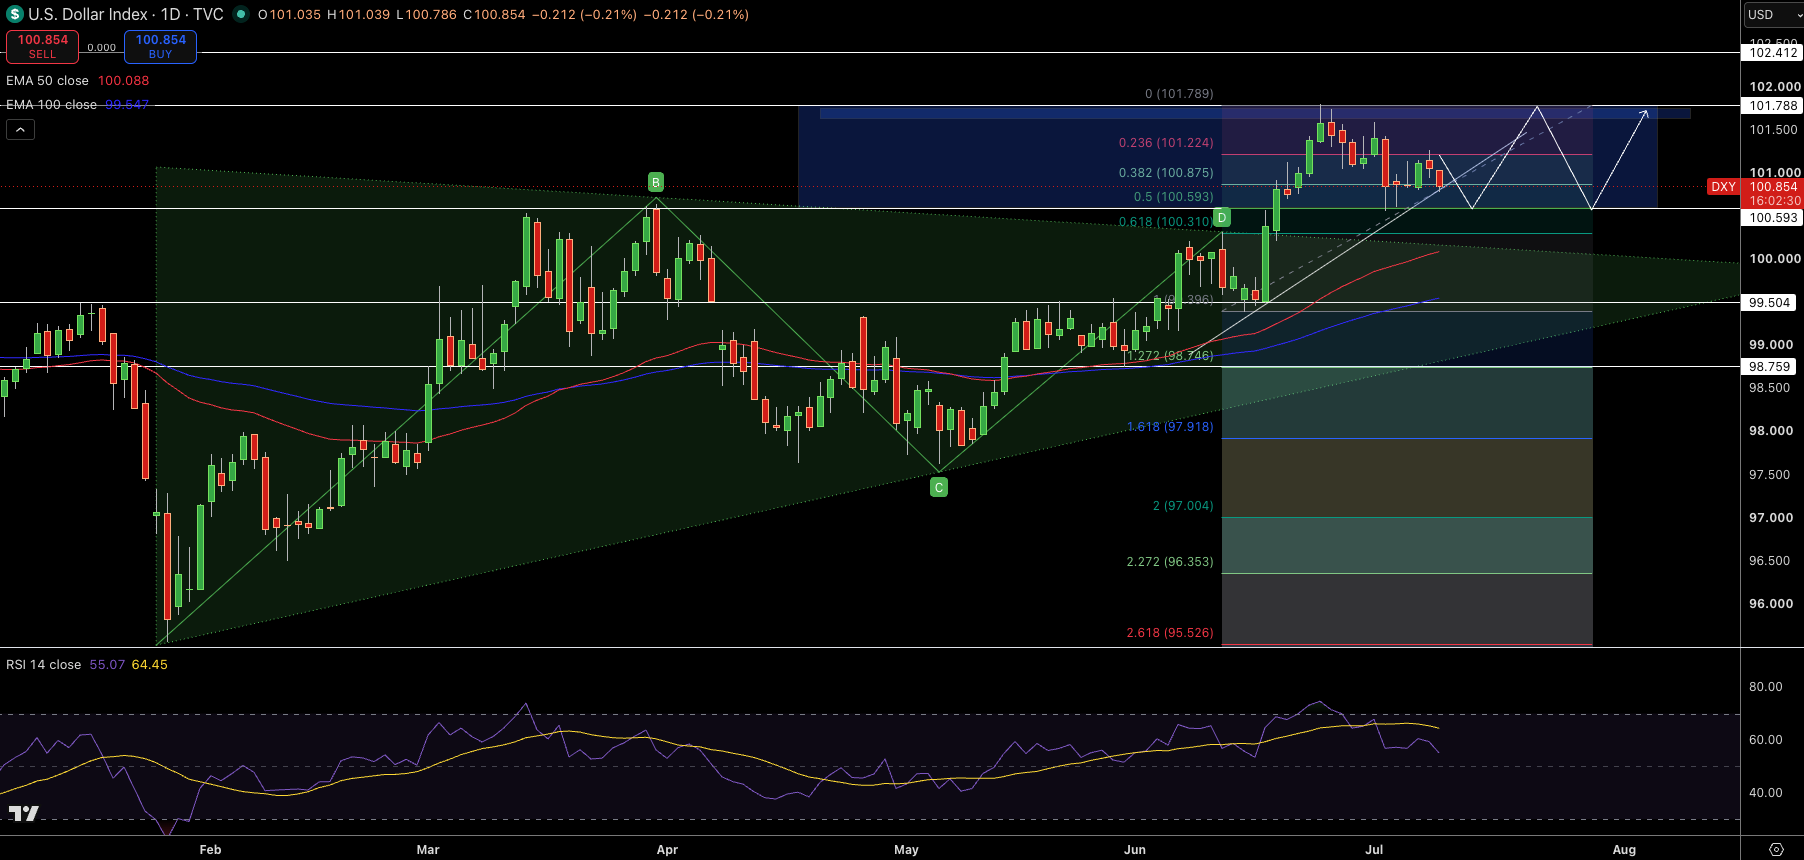The image size is (1804, 860).
Task: Select the 1.618 (97.918) Fibonacci label
Action: click(x=1170, y=427)
